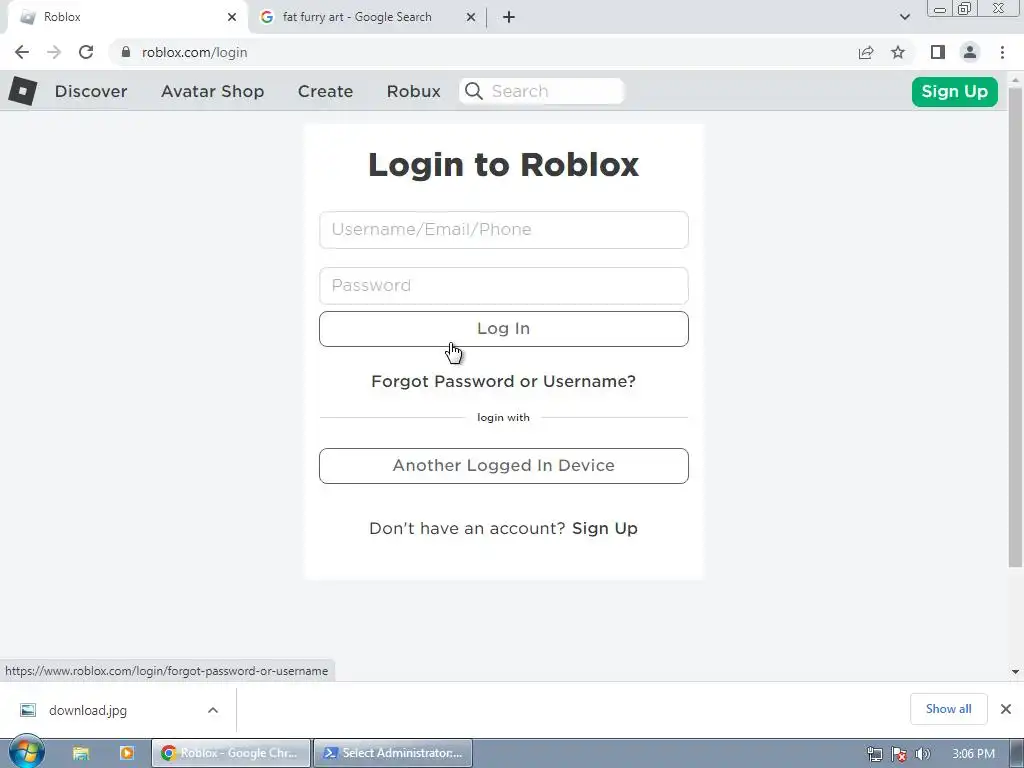
Task: Click Roblox - Google Chrome taskbar button
Action: (231, 753)
